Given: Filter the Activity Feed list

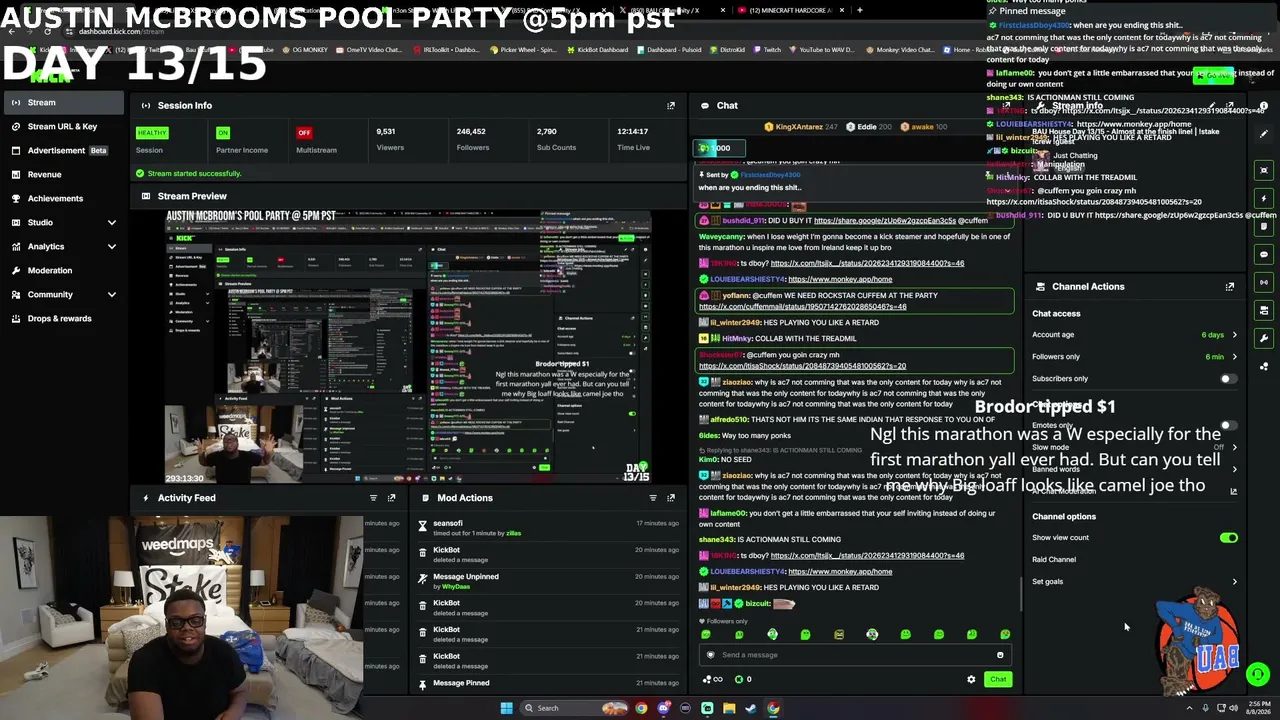Looking at the screenshot, I should (x=373, y=497).
